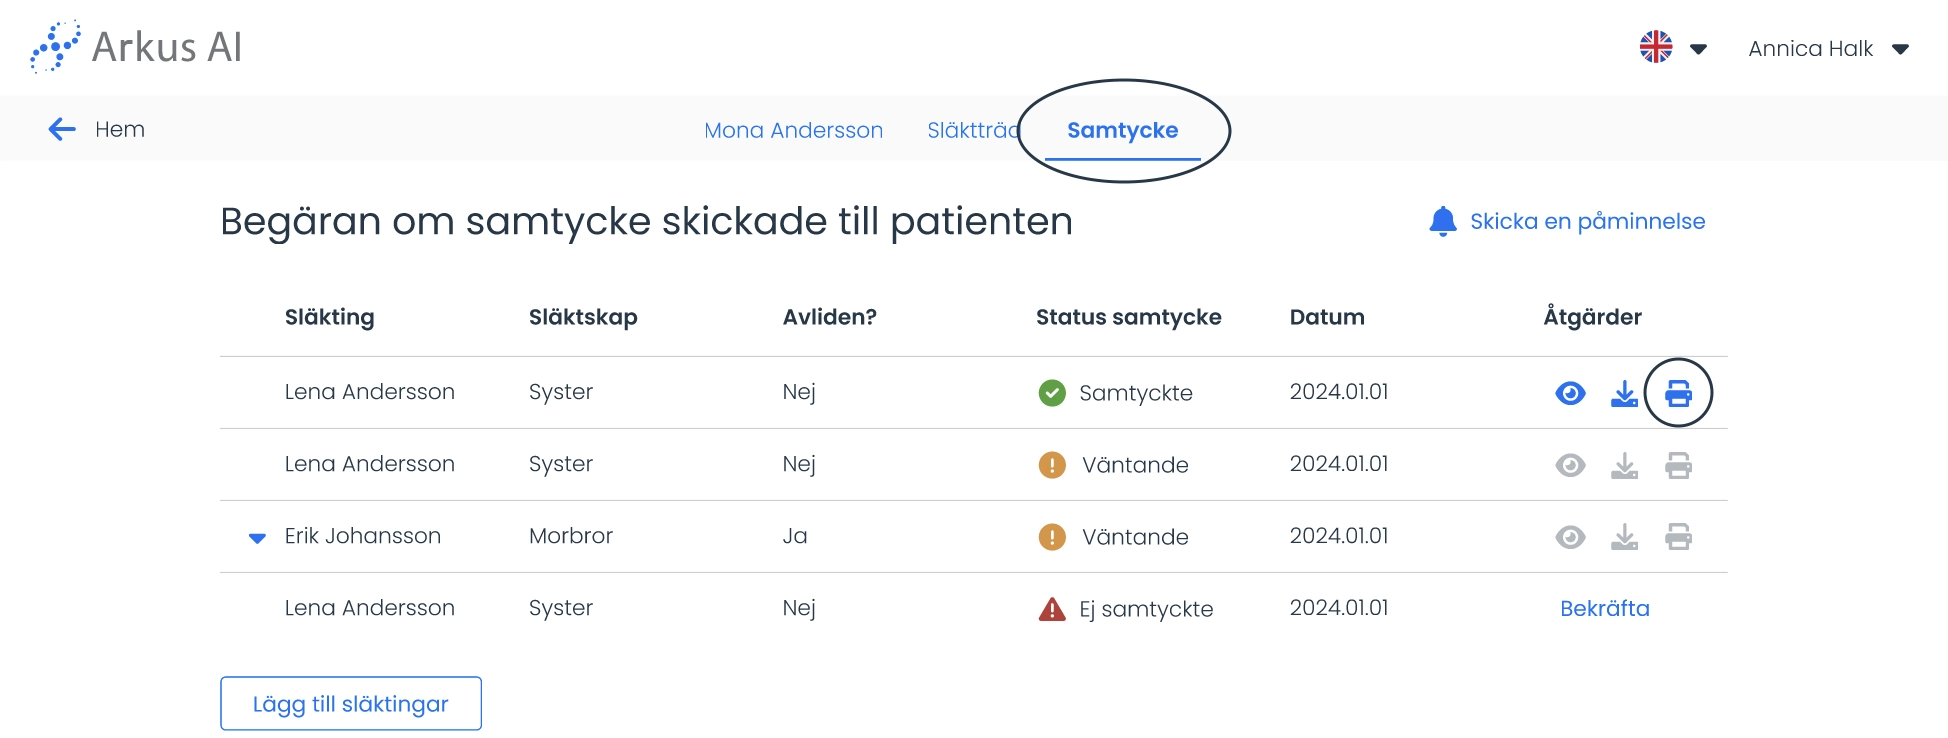Open the Släktträd tab
Image resolution: width=1948 pixels, height=738 pixels.
click(x=973, y=130)
